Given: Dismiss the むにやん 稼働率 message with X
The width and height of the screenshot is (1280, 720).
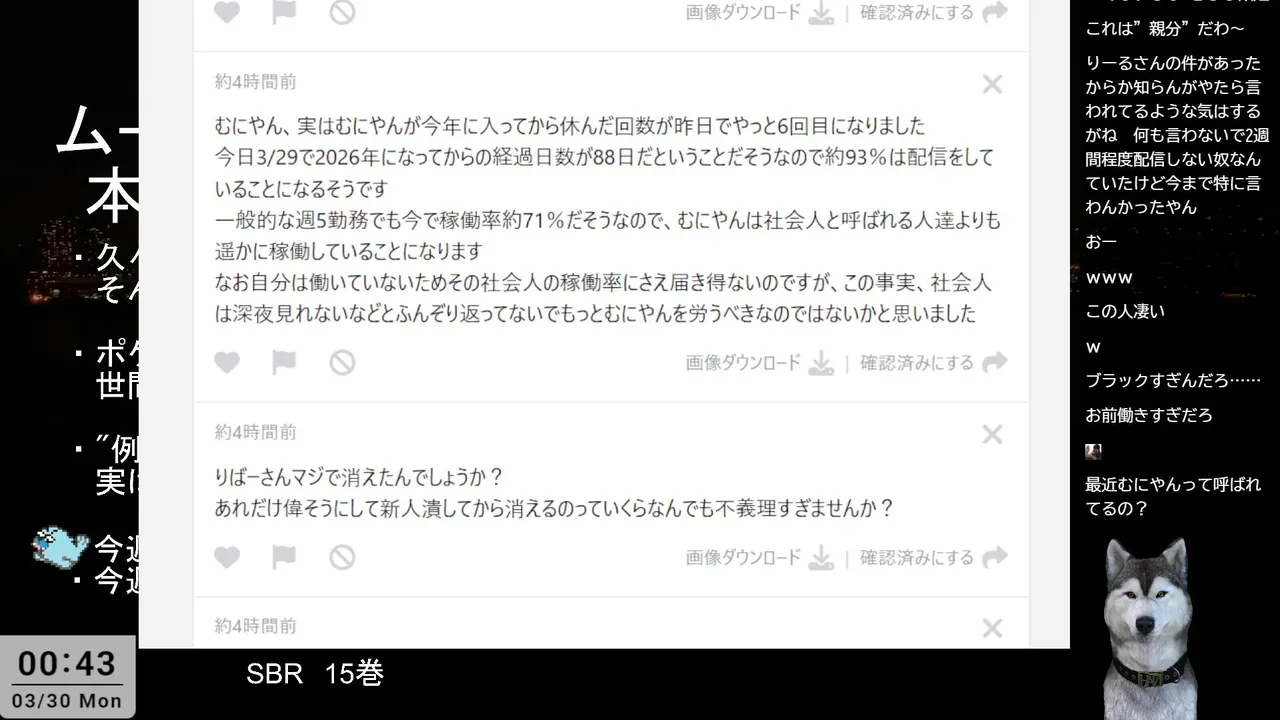Looking at the screenshot, I should point(992,84).
